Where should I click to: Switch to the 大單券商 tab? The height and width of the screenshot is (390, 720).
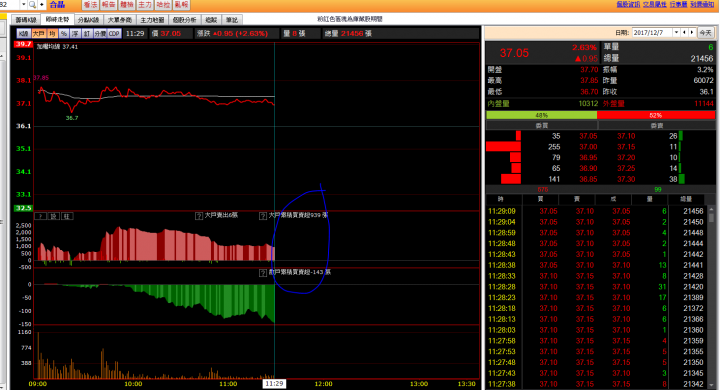[119, 20]
